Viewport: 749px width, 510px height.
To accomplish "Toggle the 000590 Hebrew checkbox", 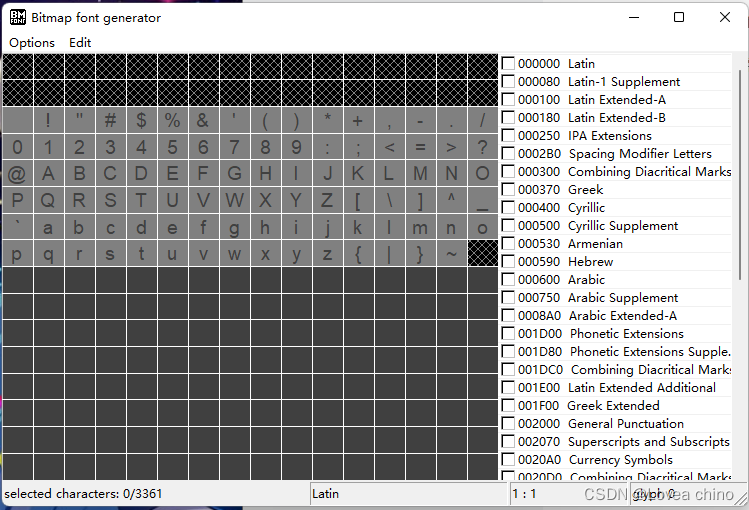I will (508, 262).
